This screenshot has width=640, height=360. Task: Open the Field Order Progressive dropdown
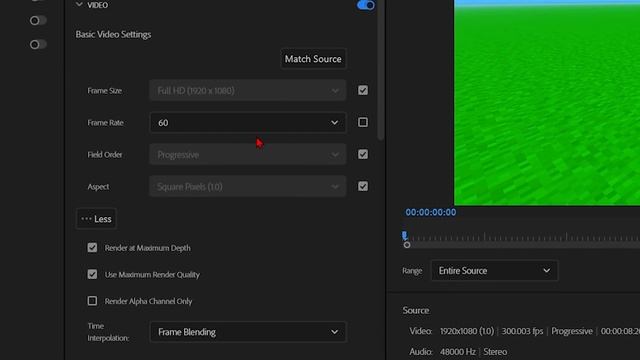(248, 154)
